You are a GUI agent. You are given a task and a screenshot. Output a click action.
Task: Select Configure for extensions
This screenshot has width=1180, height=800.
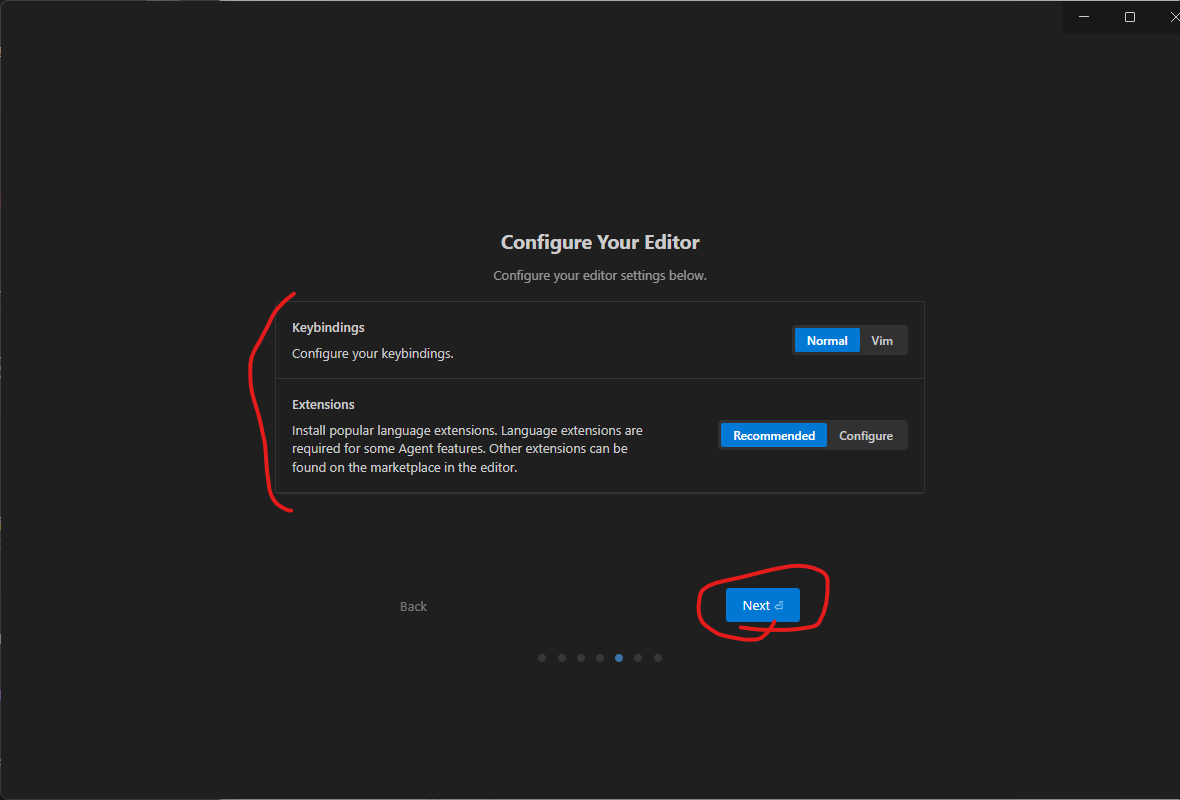click(865, 436)
